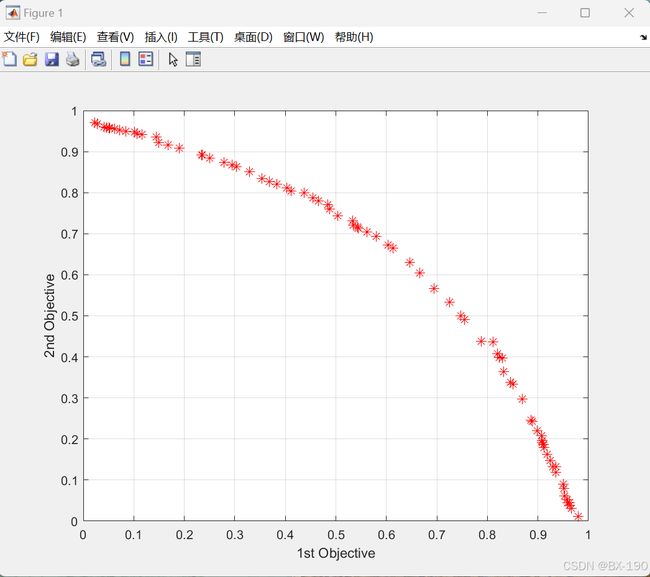Click the link plot icon in toolbar

[x=99, y=59]
